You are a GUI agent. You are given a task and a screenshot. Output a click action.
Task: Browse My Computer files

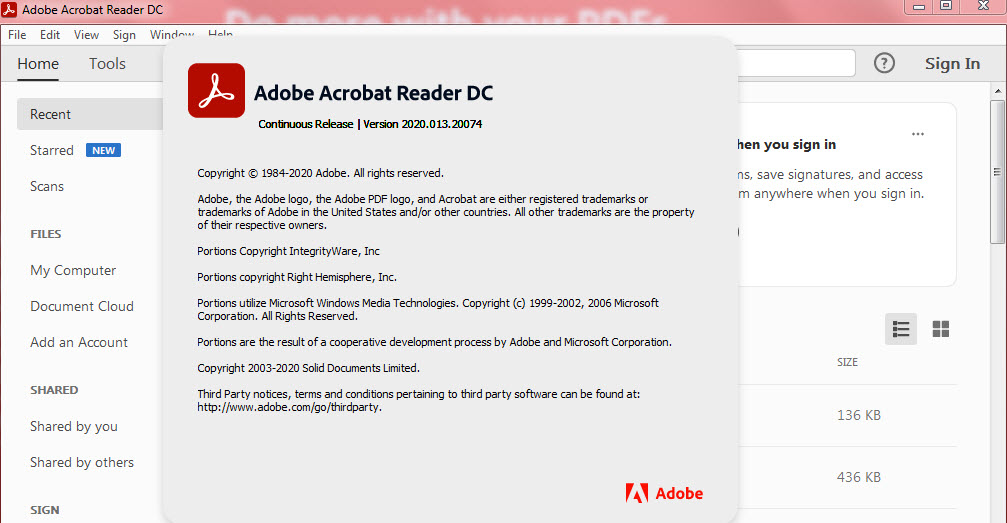pyautogui.click(x=73, y=270)
